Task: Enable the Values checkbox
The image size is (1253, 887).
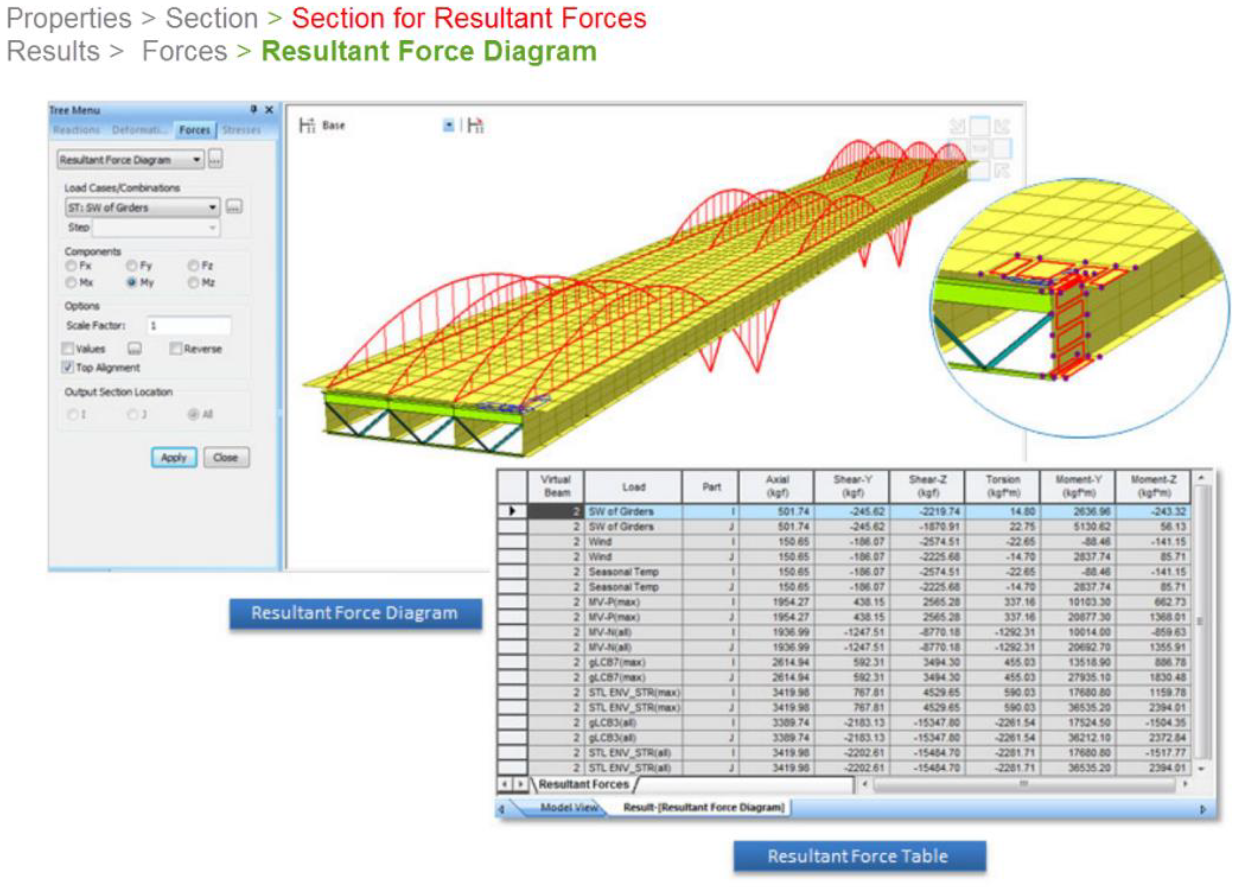Action: point(66,347)
